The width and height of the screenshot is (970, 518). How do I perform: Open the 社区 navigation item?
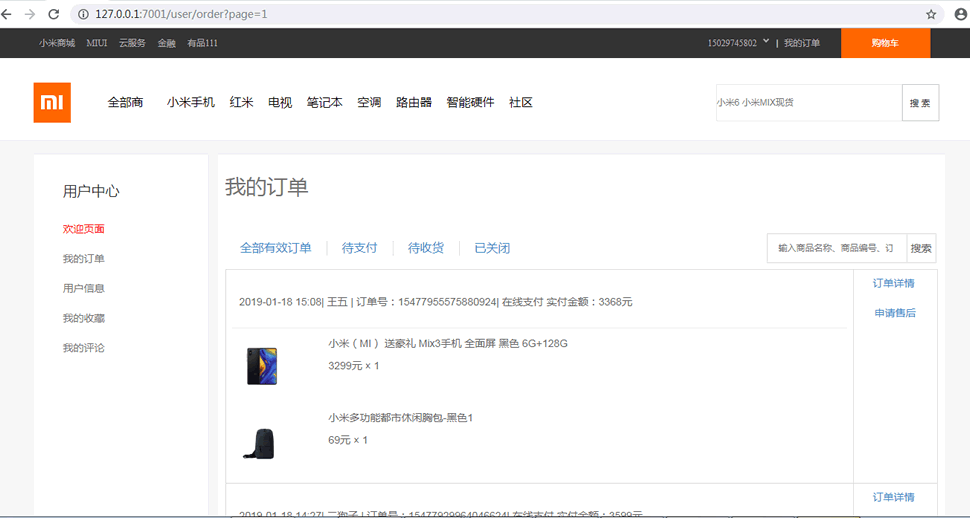tap(521, 103)
